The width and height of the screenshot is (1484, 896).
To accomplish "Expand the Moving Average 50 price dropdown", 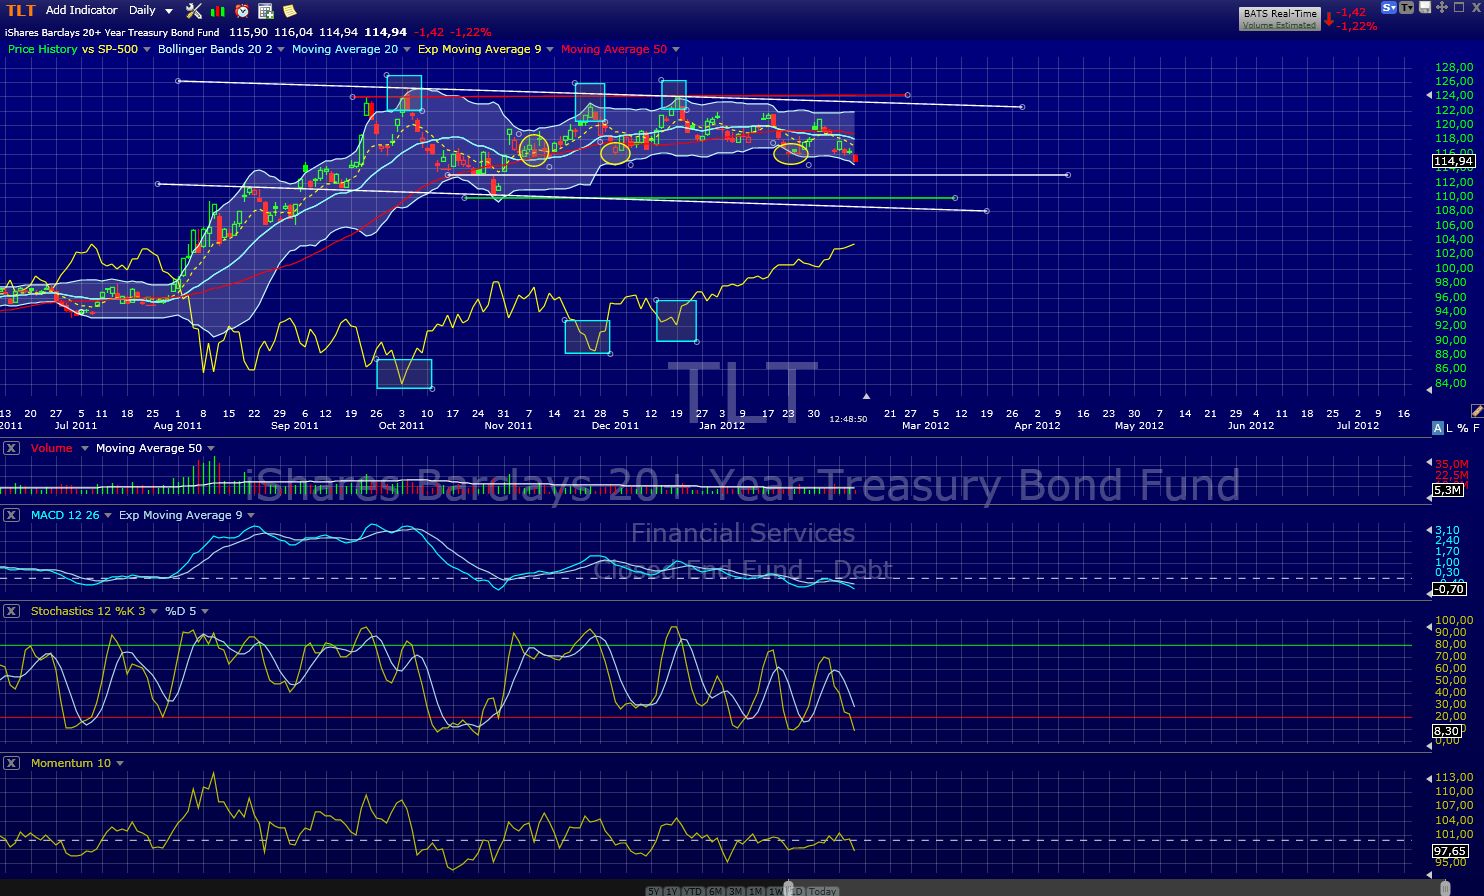I will click(676, 49).
